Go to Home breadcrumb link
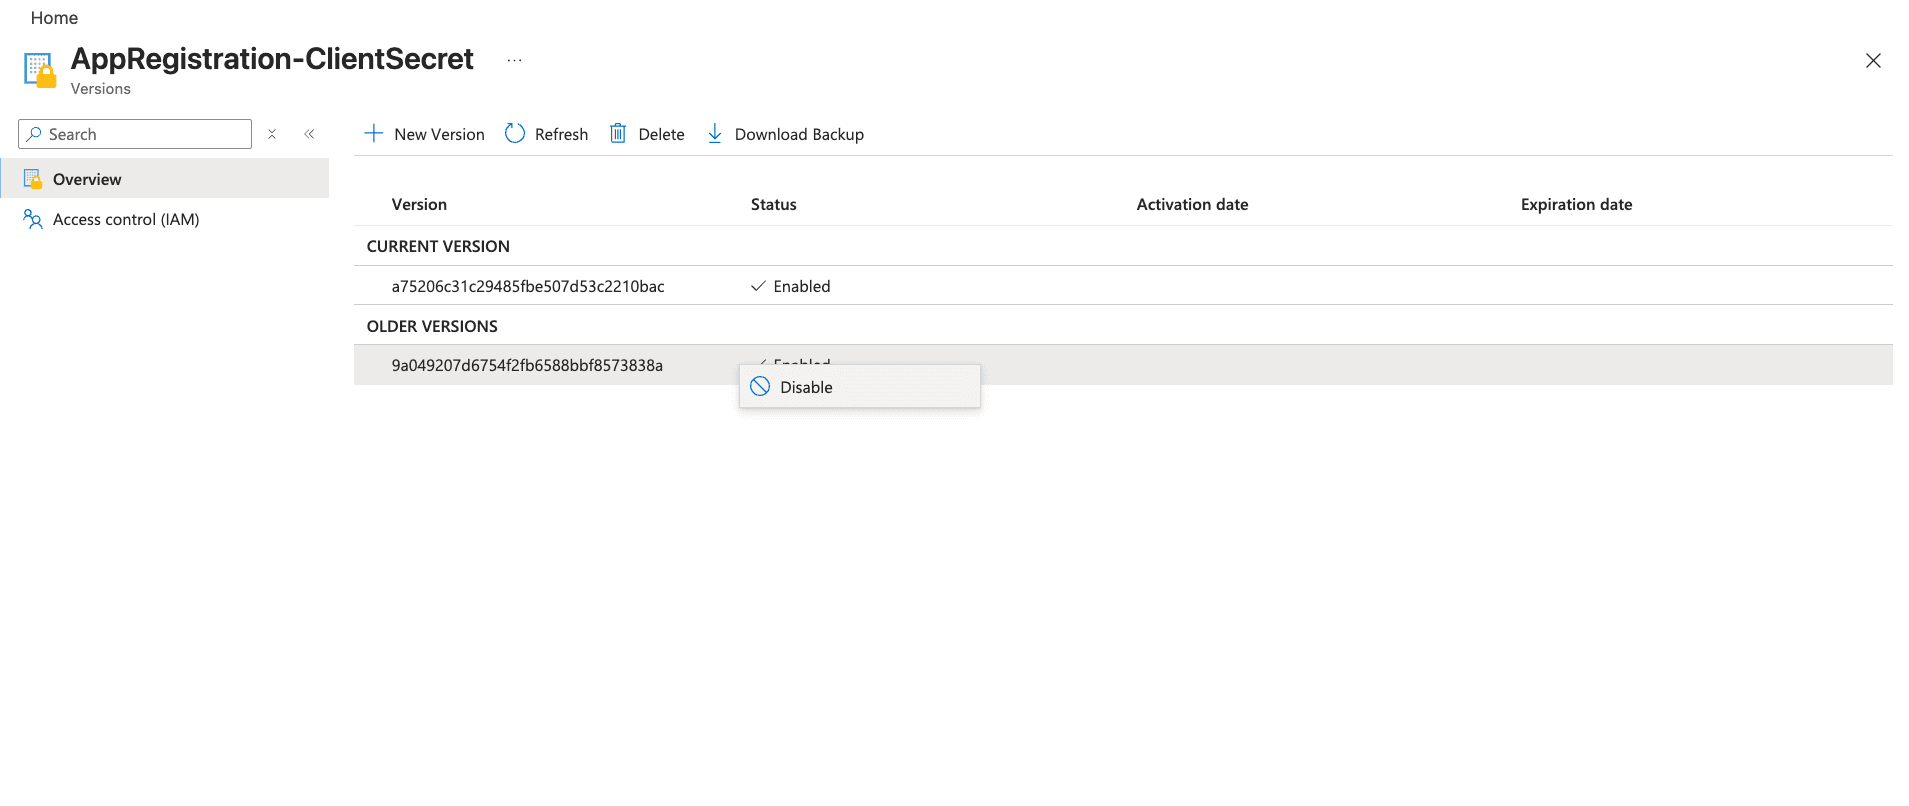 [x=54, y=18]
